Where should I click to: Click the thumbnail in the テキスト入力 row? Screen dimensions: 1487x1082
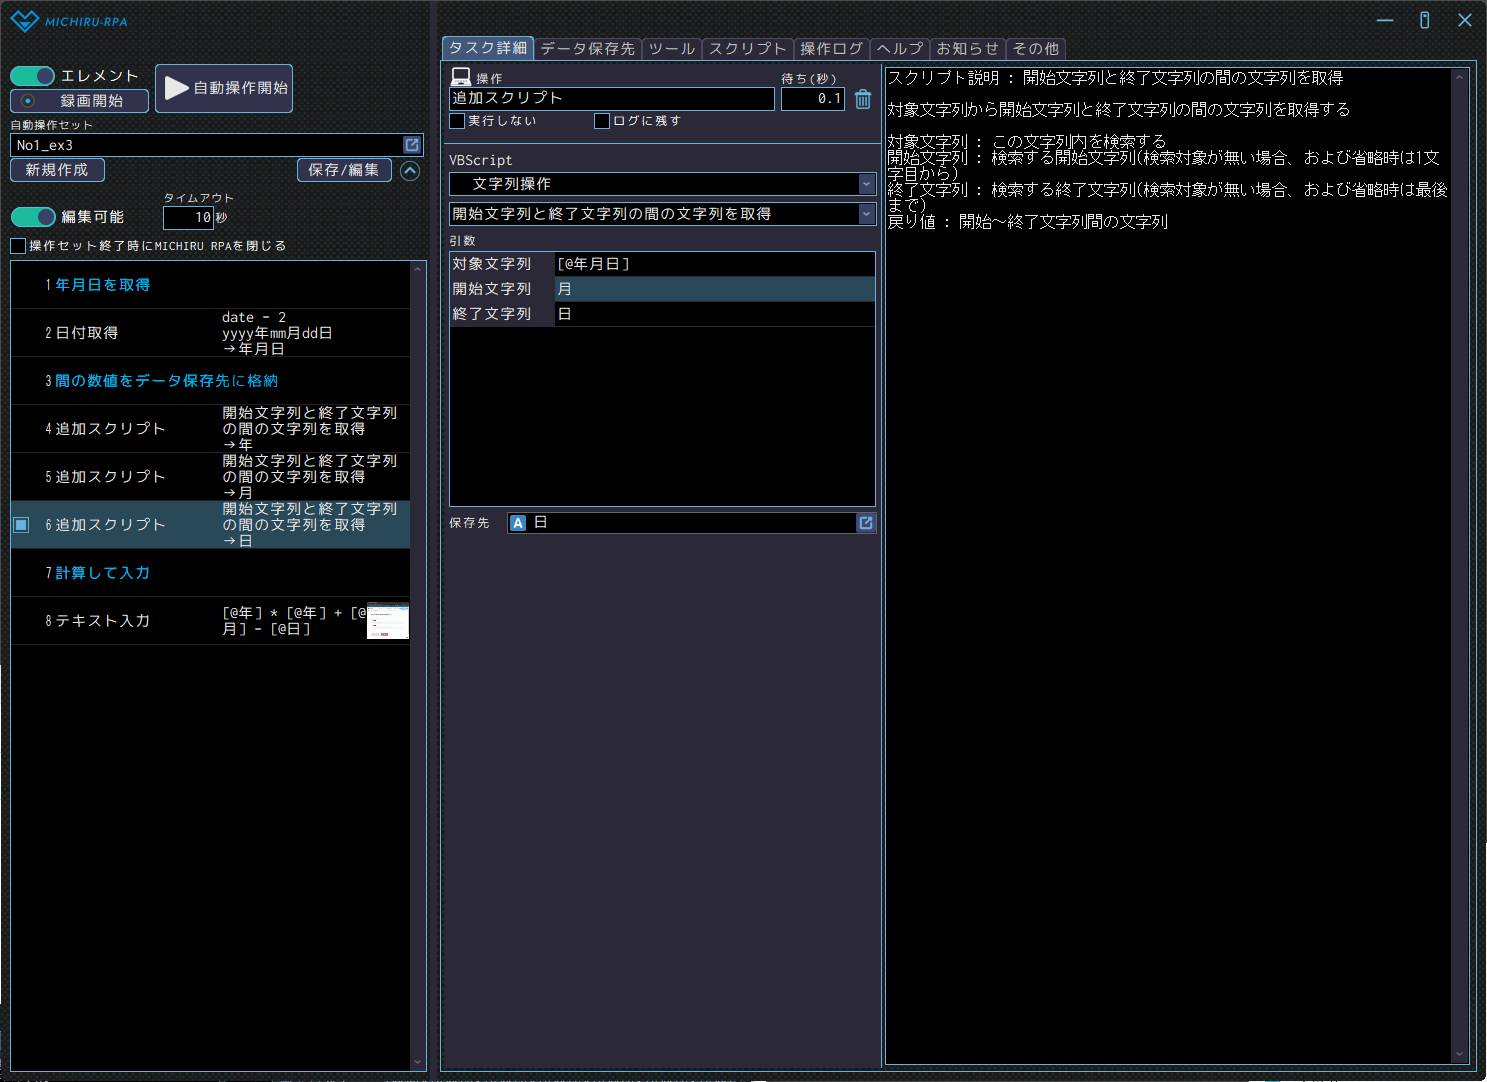pyautogui.click(x=388, y=621)
